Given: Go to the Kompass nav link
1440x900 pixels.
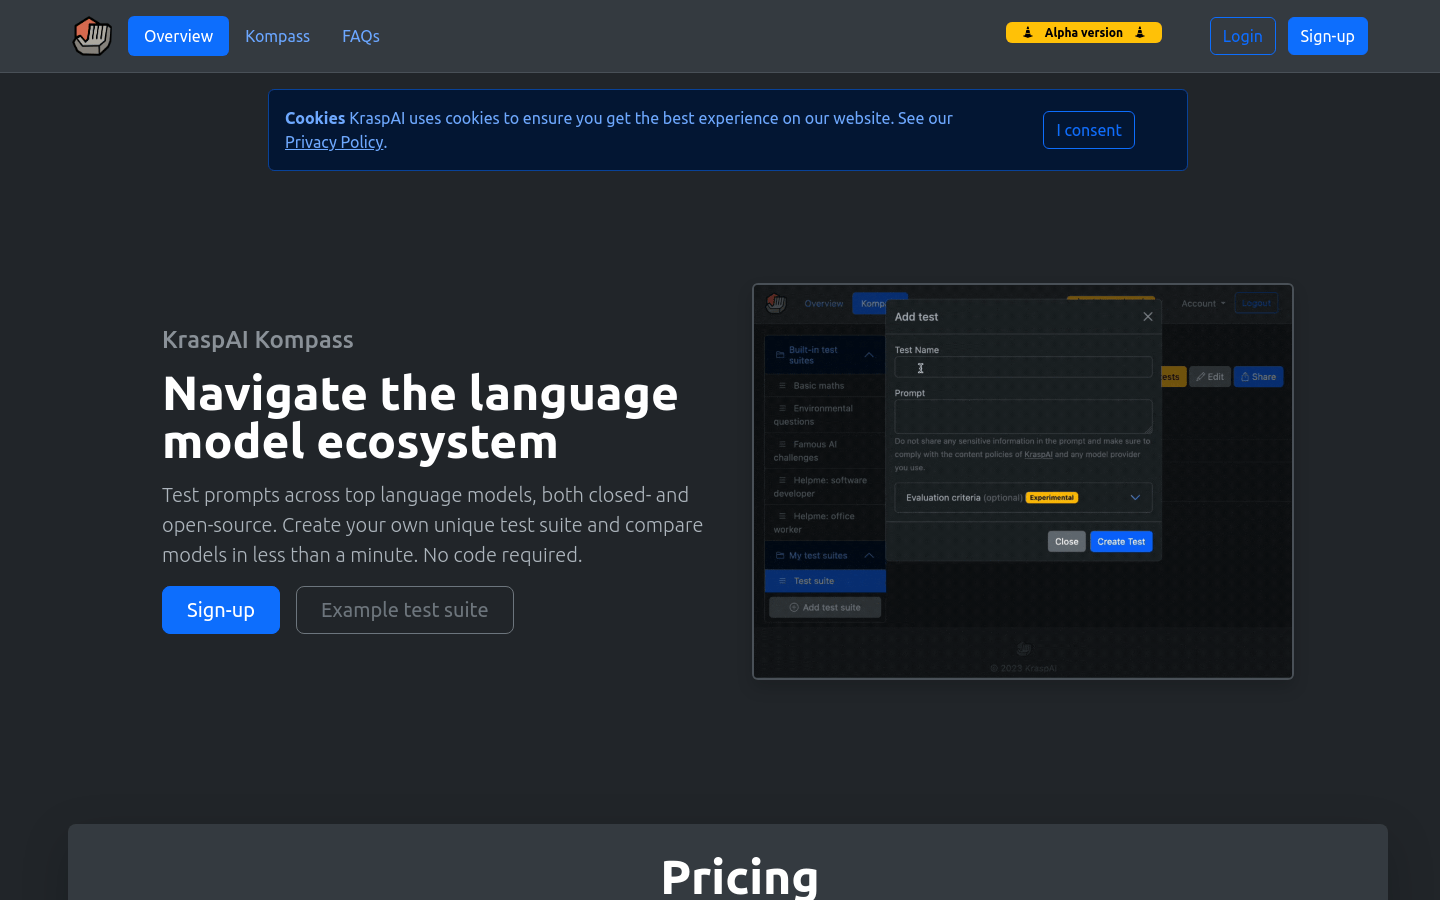Looking at the screenshot, I should click(277, 36).
